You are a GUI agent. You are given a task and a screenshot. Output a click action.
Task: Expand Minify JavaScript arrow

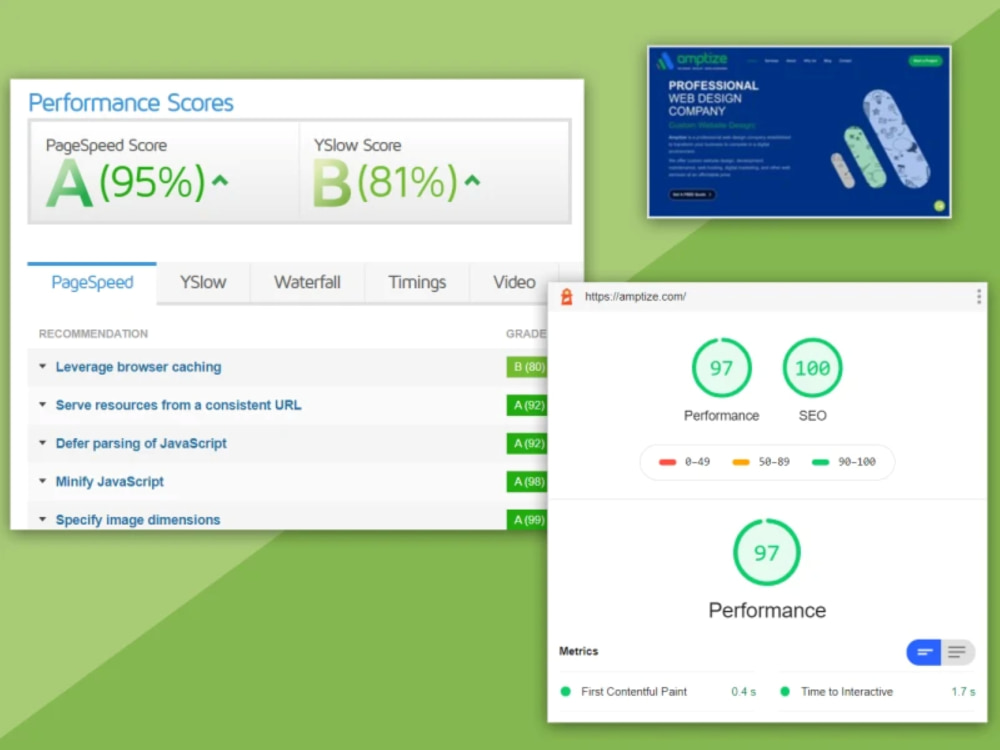click(x=43, y=482)
